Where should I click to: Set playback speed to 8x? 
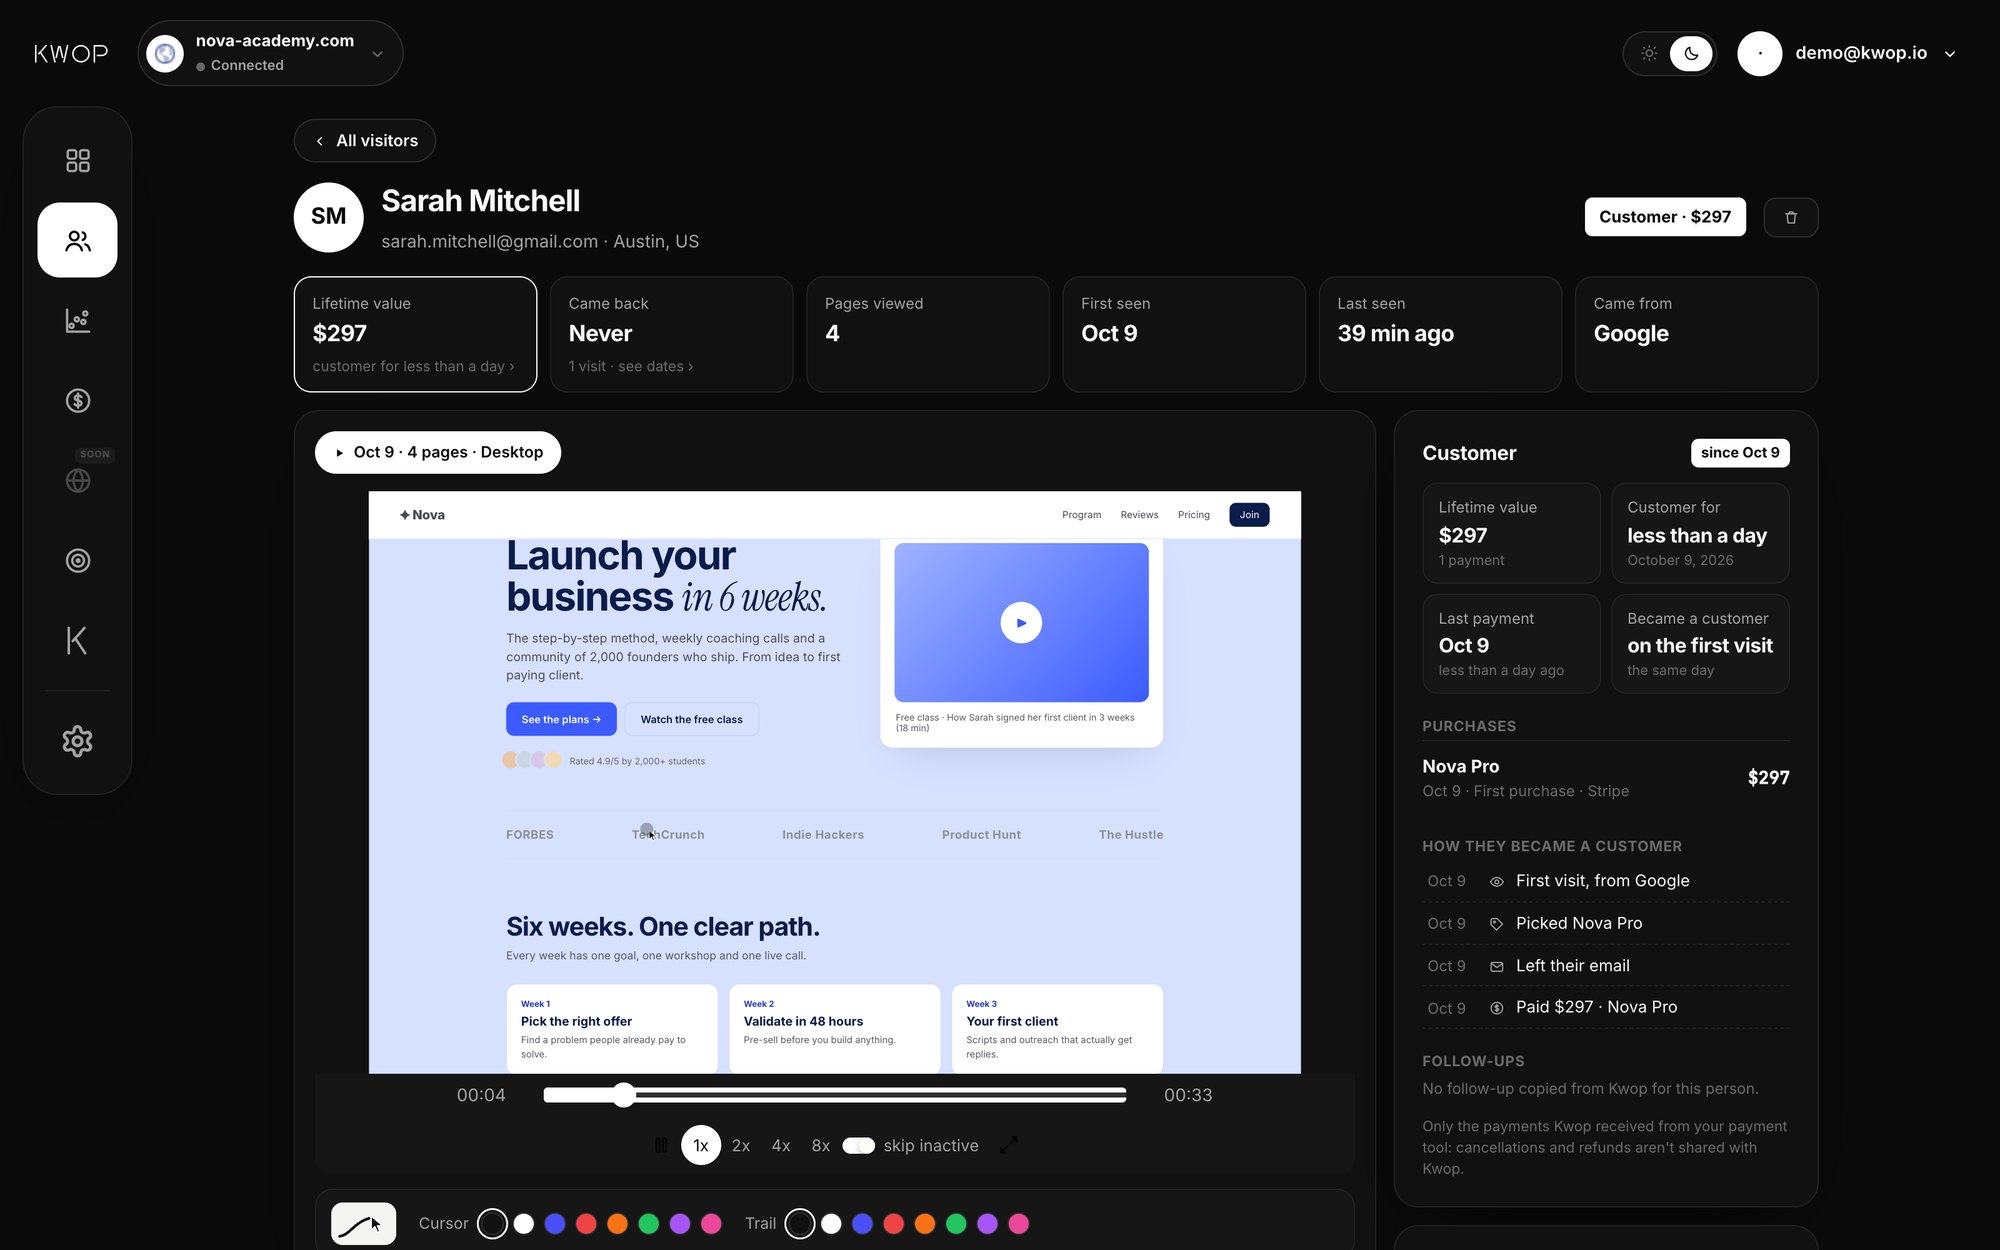point(821,1145)
